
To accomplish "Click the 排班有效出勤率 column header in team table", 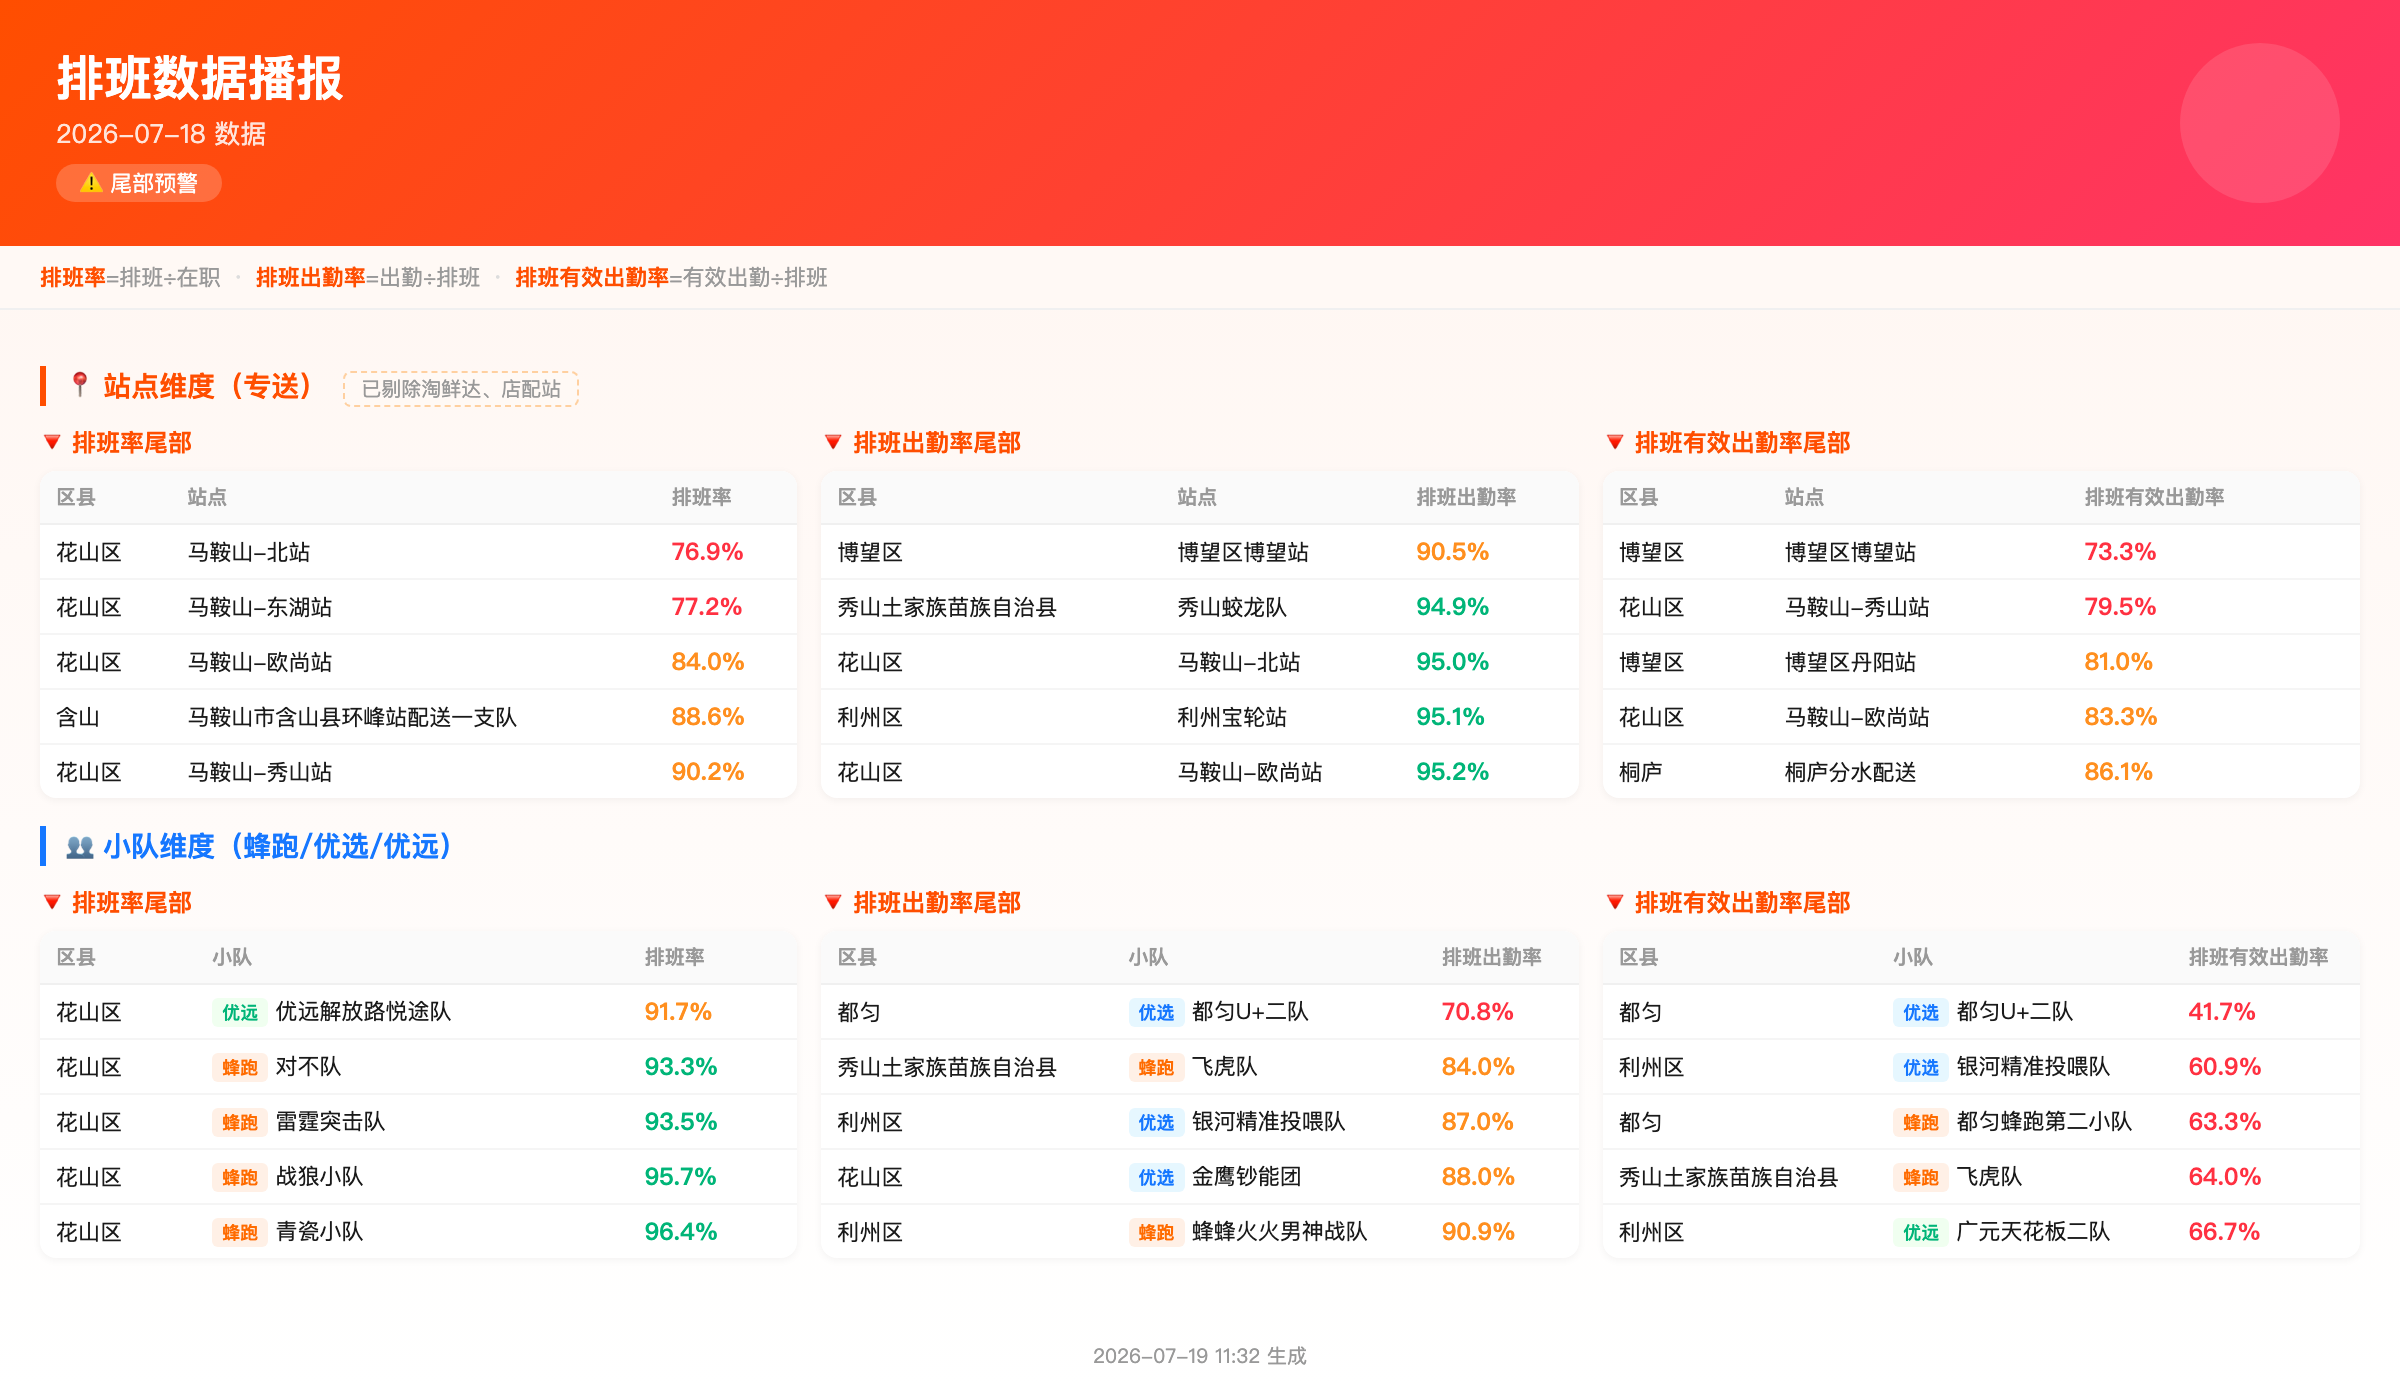I will (x=2258, y=957).
